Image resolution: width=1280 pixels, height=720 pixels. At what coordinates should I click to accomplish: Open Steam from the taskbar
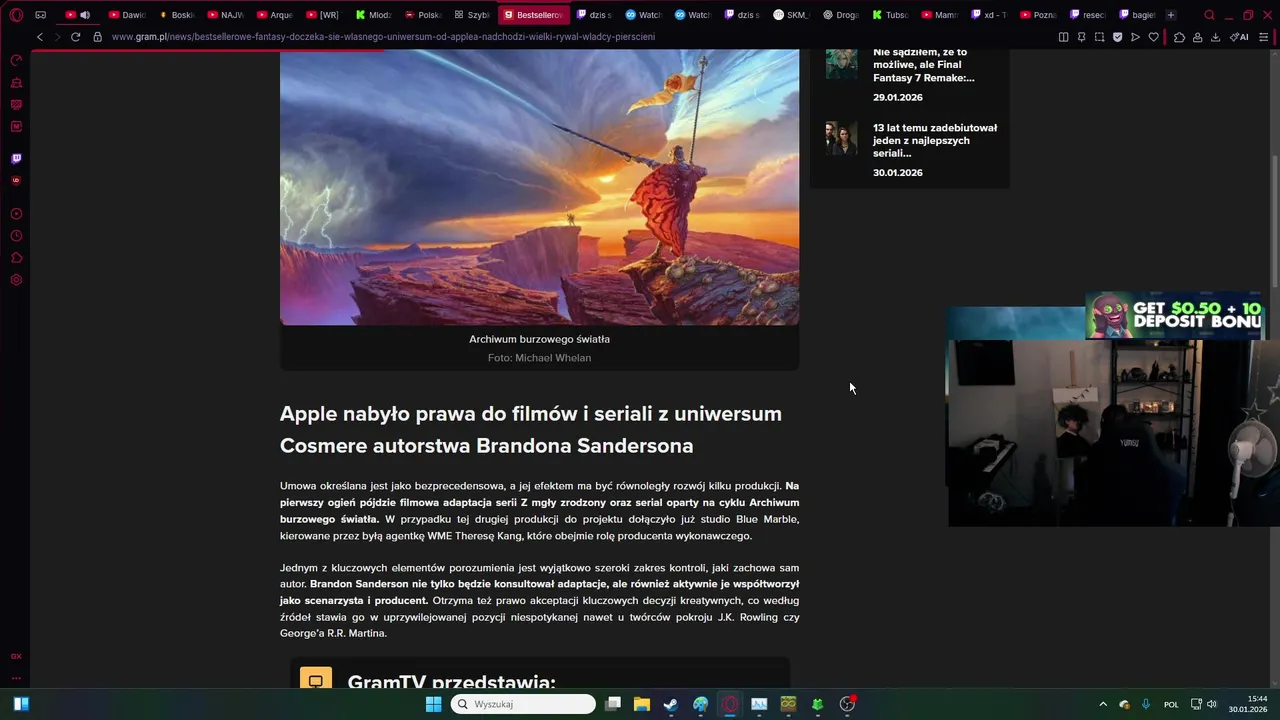coord(671,704)
